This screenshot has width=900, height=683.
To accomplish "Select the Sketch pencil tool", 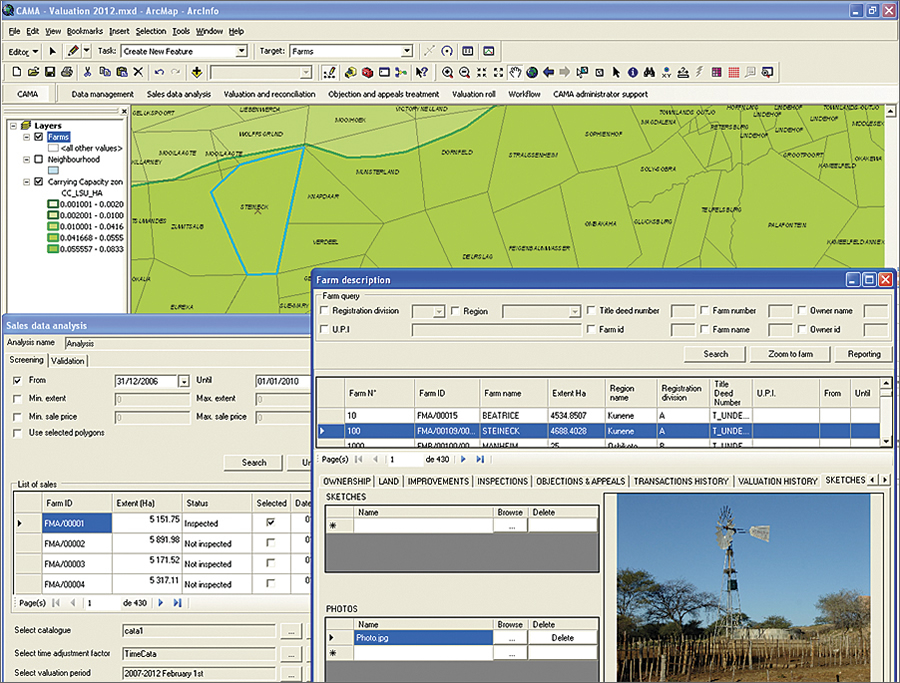I will tap(72, 51).
